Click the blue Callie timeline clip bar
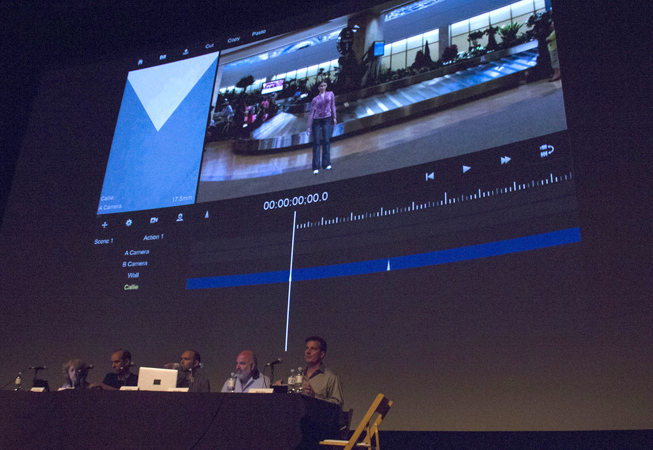Viewport: 653px width, 450px height. [x=383, y=258]
